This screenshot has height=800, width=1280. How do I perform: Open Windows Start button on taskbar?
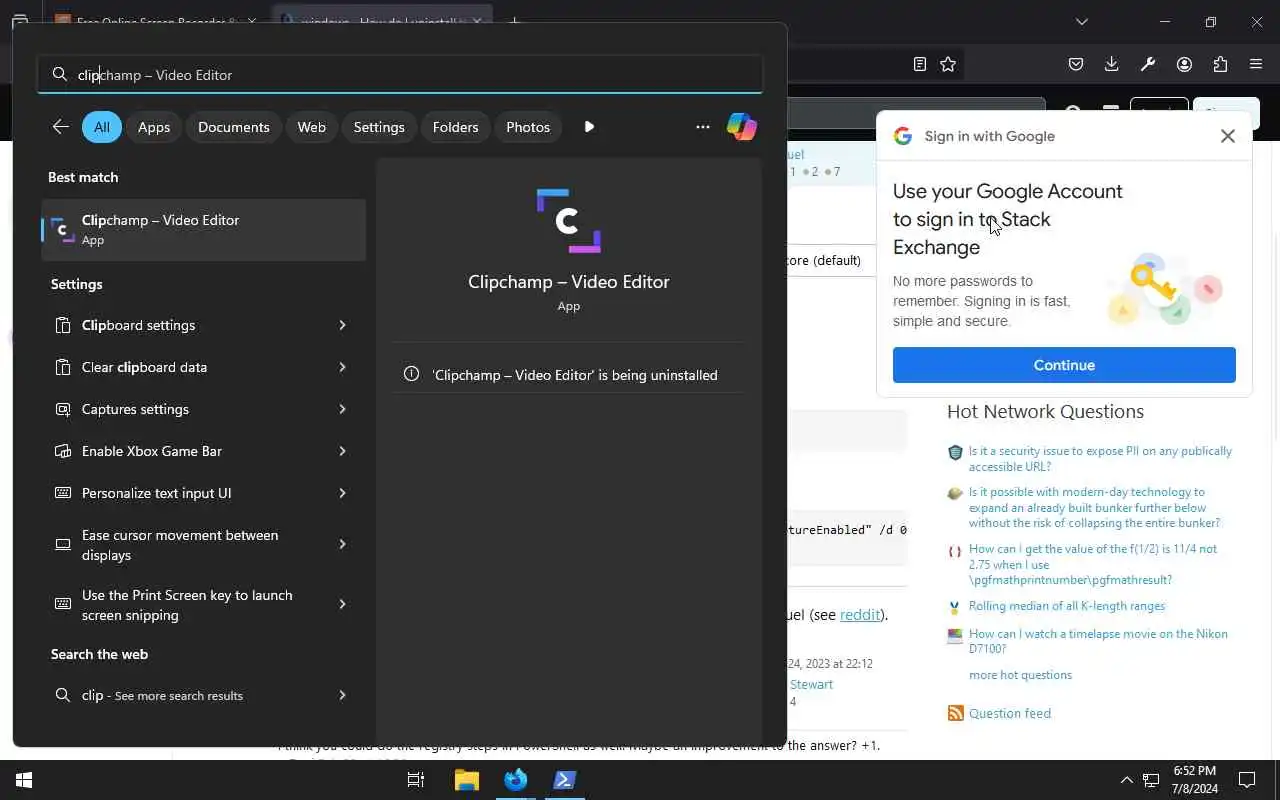pos(24,780)
